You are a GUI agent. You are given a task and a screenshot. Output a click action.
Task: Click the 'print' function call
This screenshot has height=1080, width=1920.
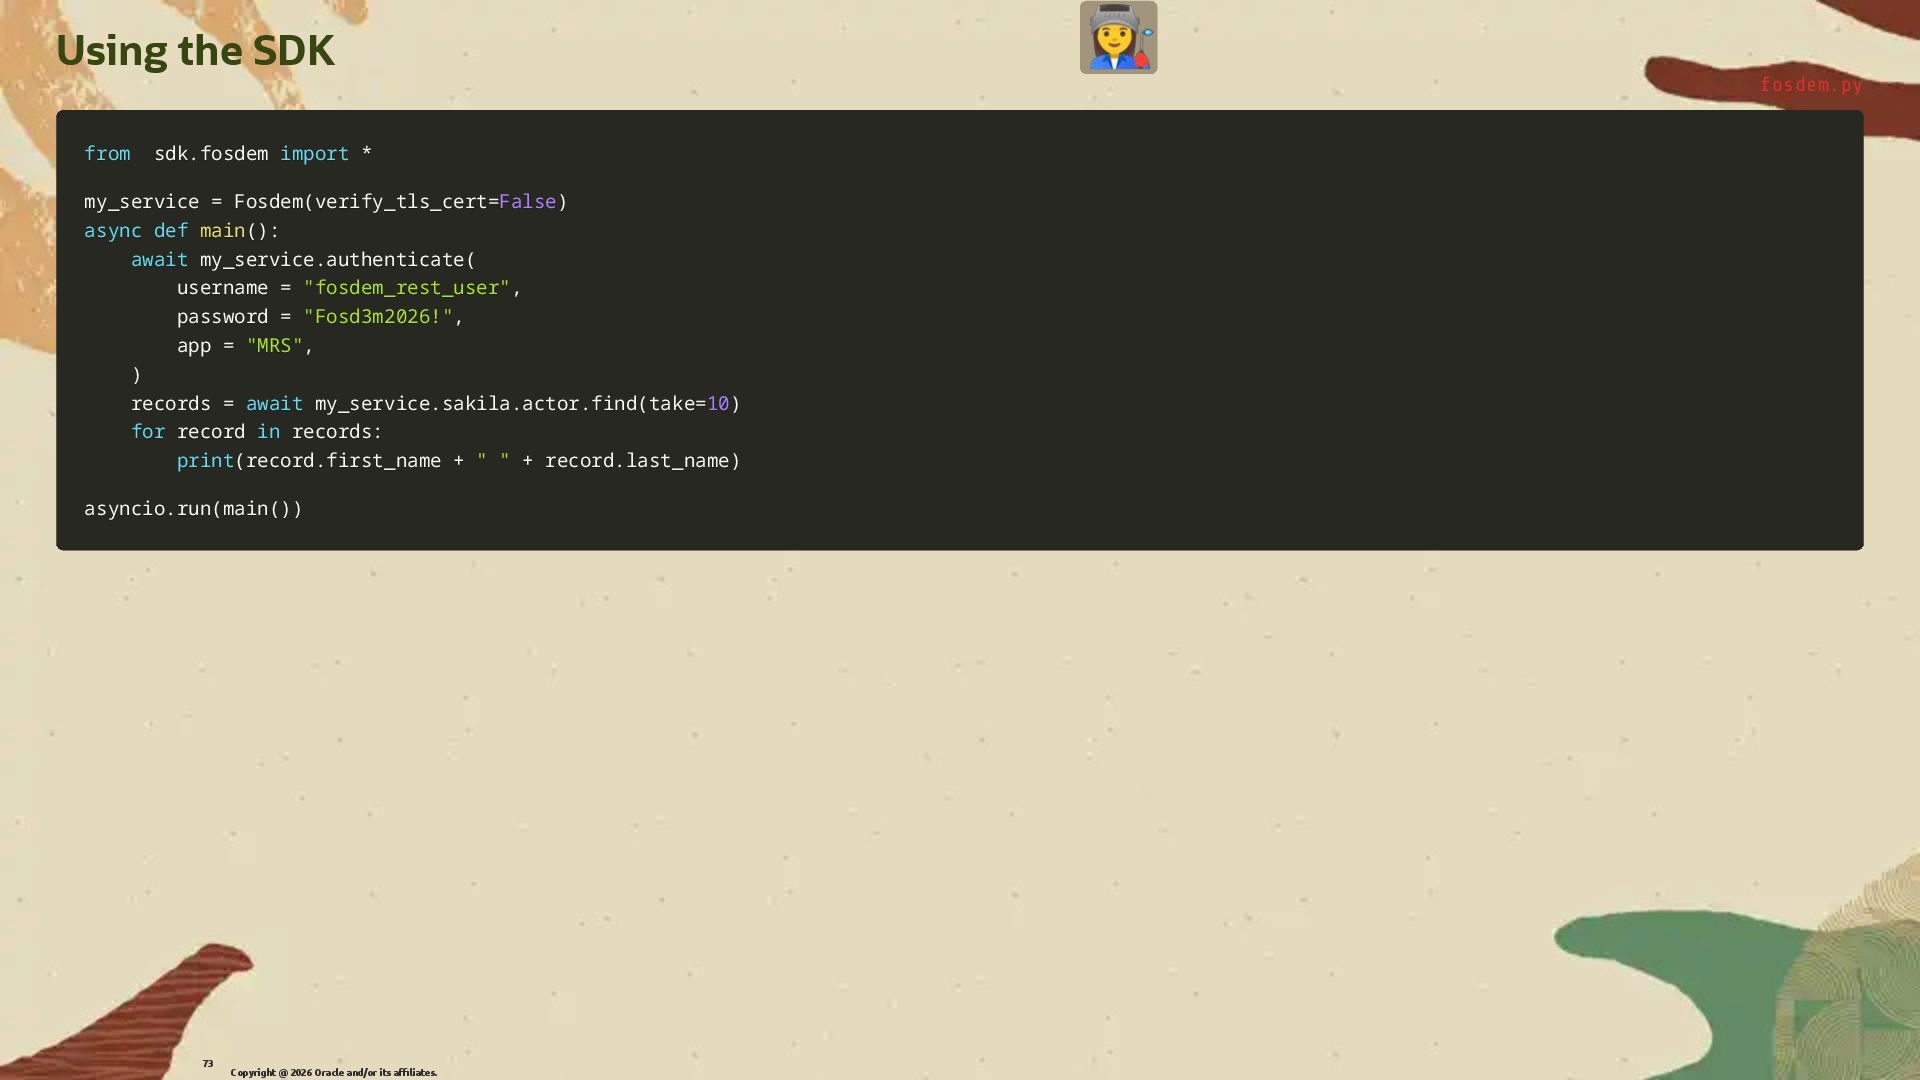pyautogui.click(x=204, y=461)
